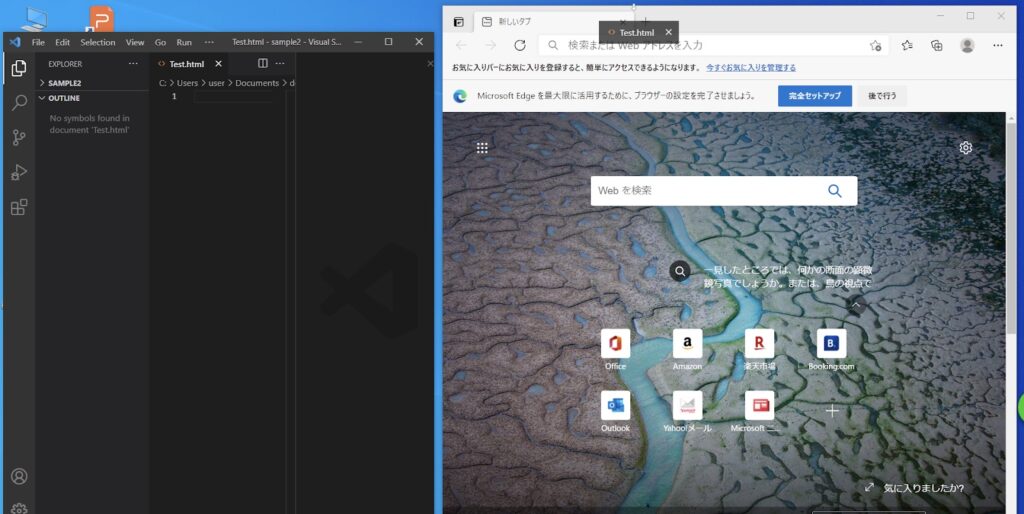The width and height of the screenshot is (1024, 514).
Task: Open the Edge app launcher grid
Action: [x=482, y=148]
